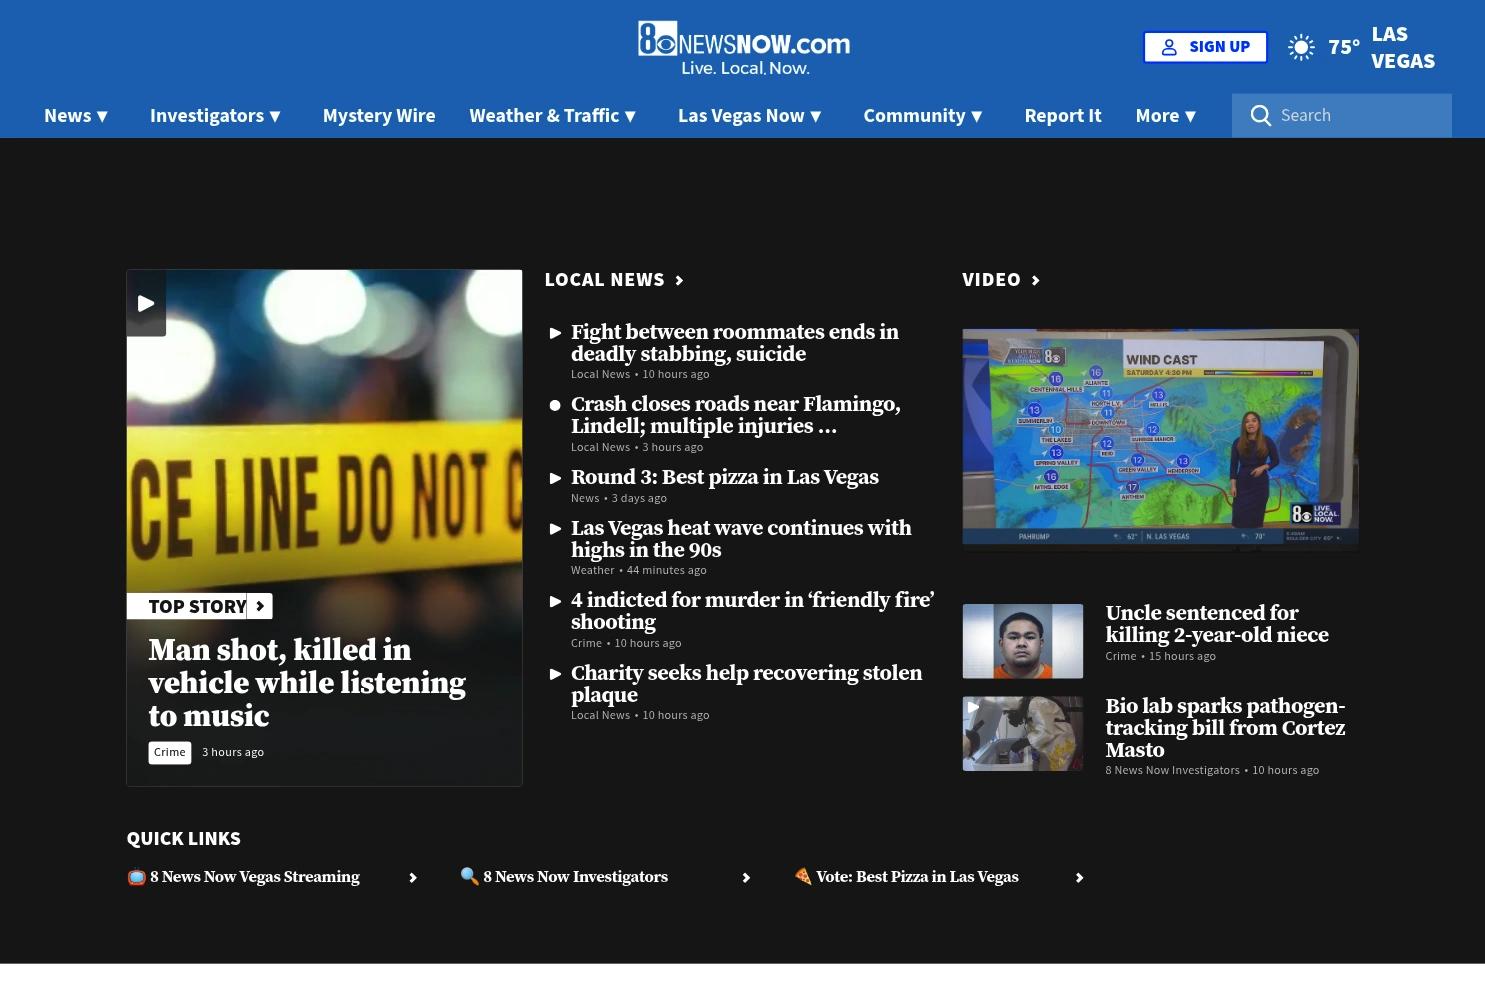Open the Mystery Wire page
Image resolution: width=1485 pixels, height=990 pixels.
pyautogui.click(x=379, y=116)
